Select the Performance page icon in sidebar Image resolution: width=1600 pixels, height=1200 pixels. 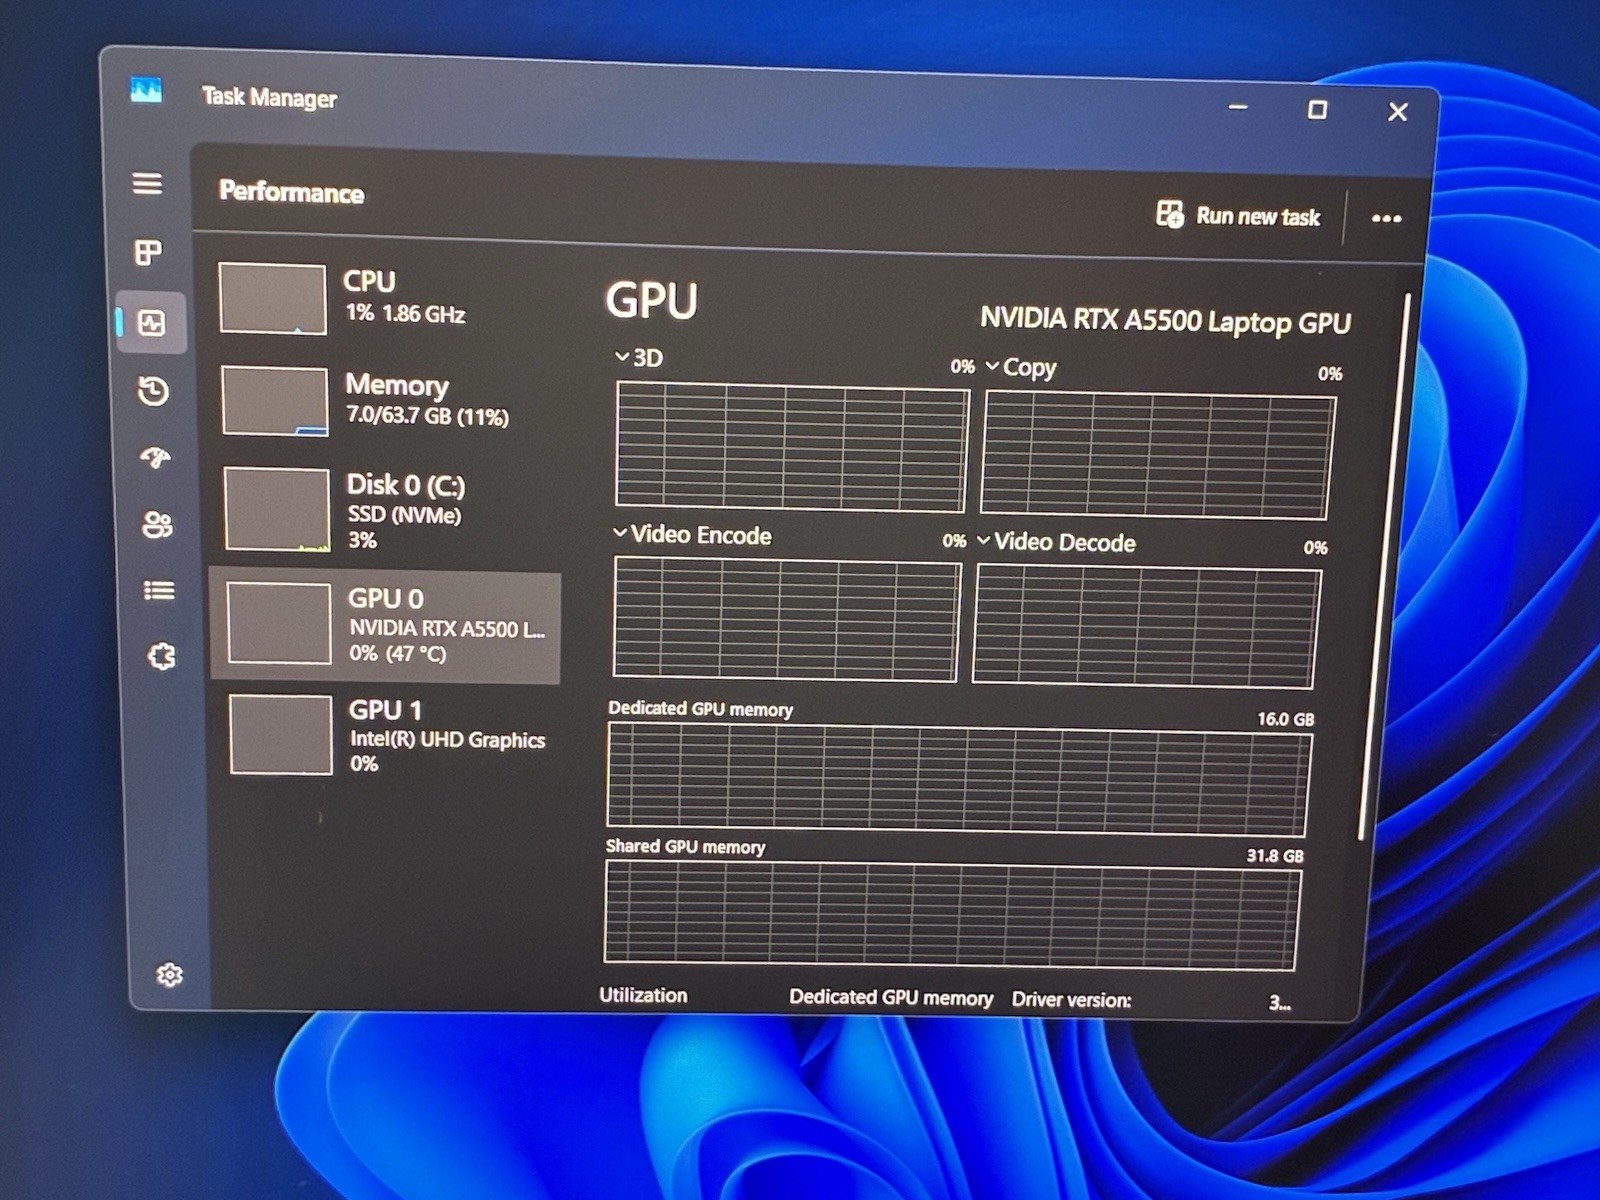point(152,323)
